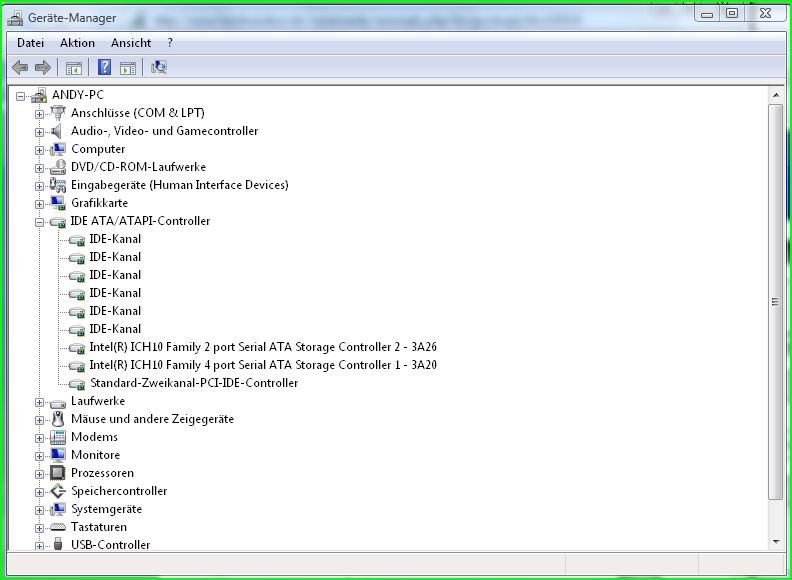This screenshot has width=792, height=580.
Task: Collapse the IDE ATA/ATAPI-Controller node
Action: pos(39,222)
